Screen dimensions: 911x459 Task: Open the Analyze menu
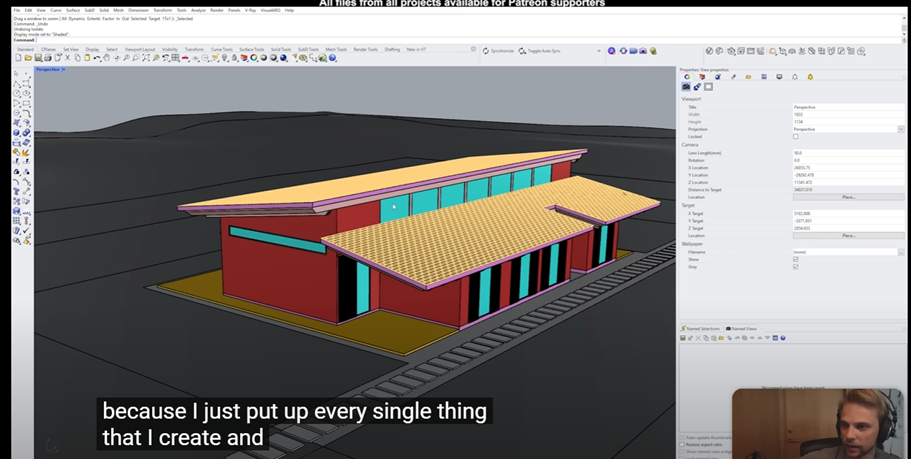click(x=198, y=10)
